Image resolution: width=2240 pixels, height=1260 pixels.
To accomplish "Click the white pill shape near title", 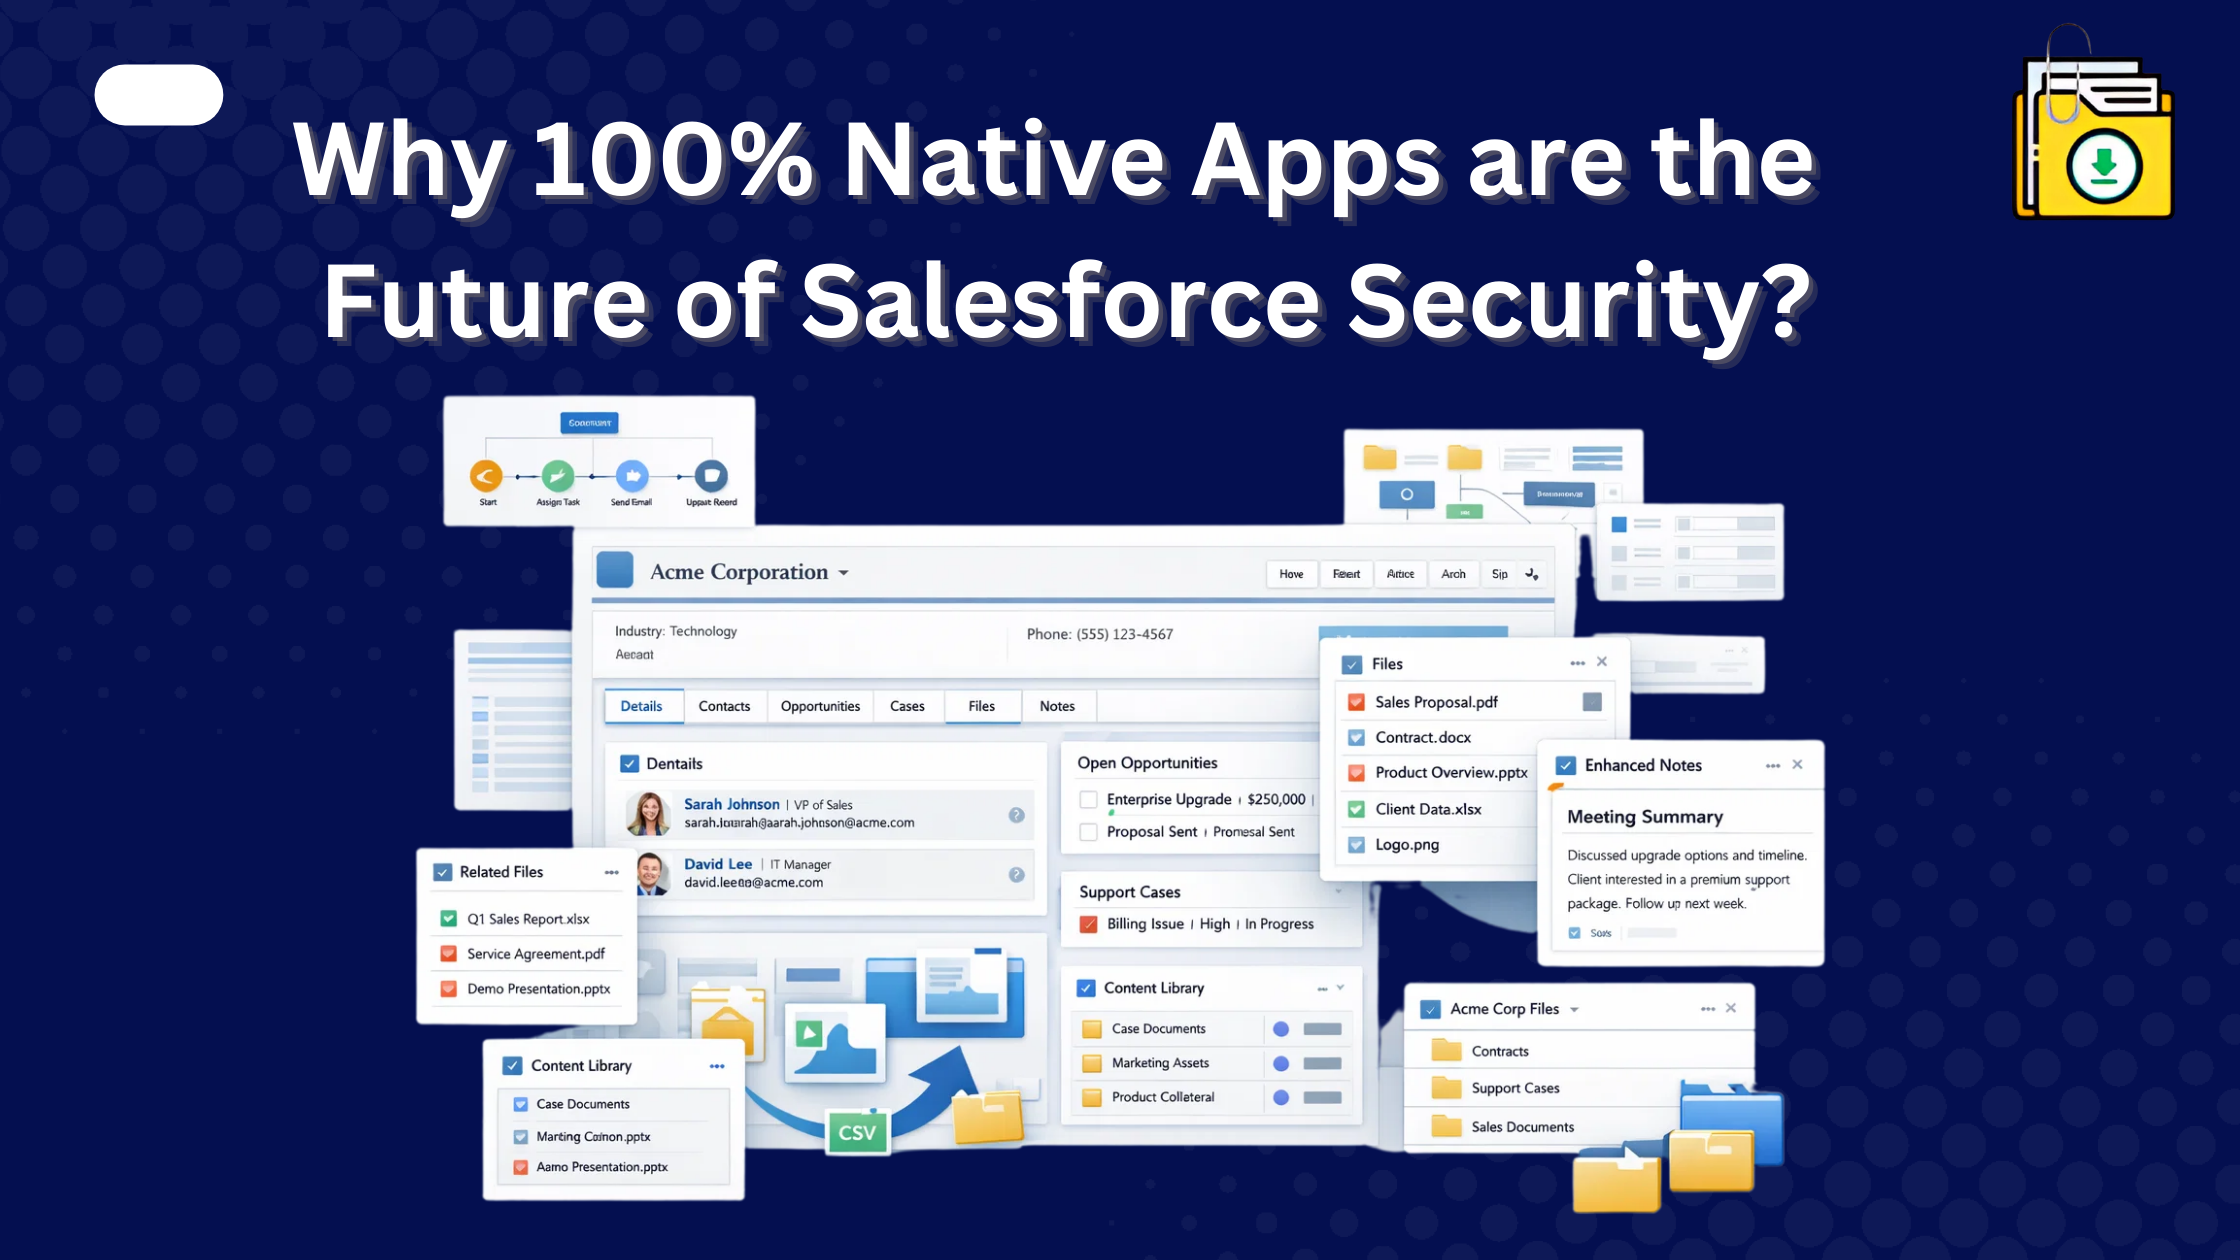I will pos(159,95).
